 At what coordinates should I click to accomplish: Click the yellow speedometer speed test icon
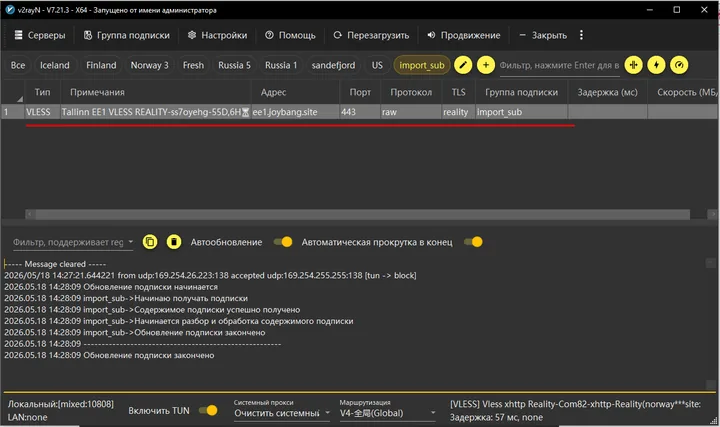(679, 65)
